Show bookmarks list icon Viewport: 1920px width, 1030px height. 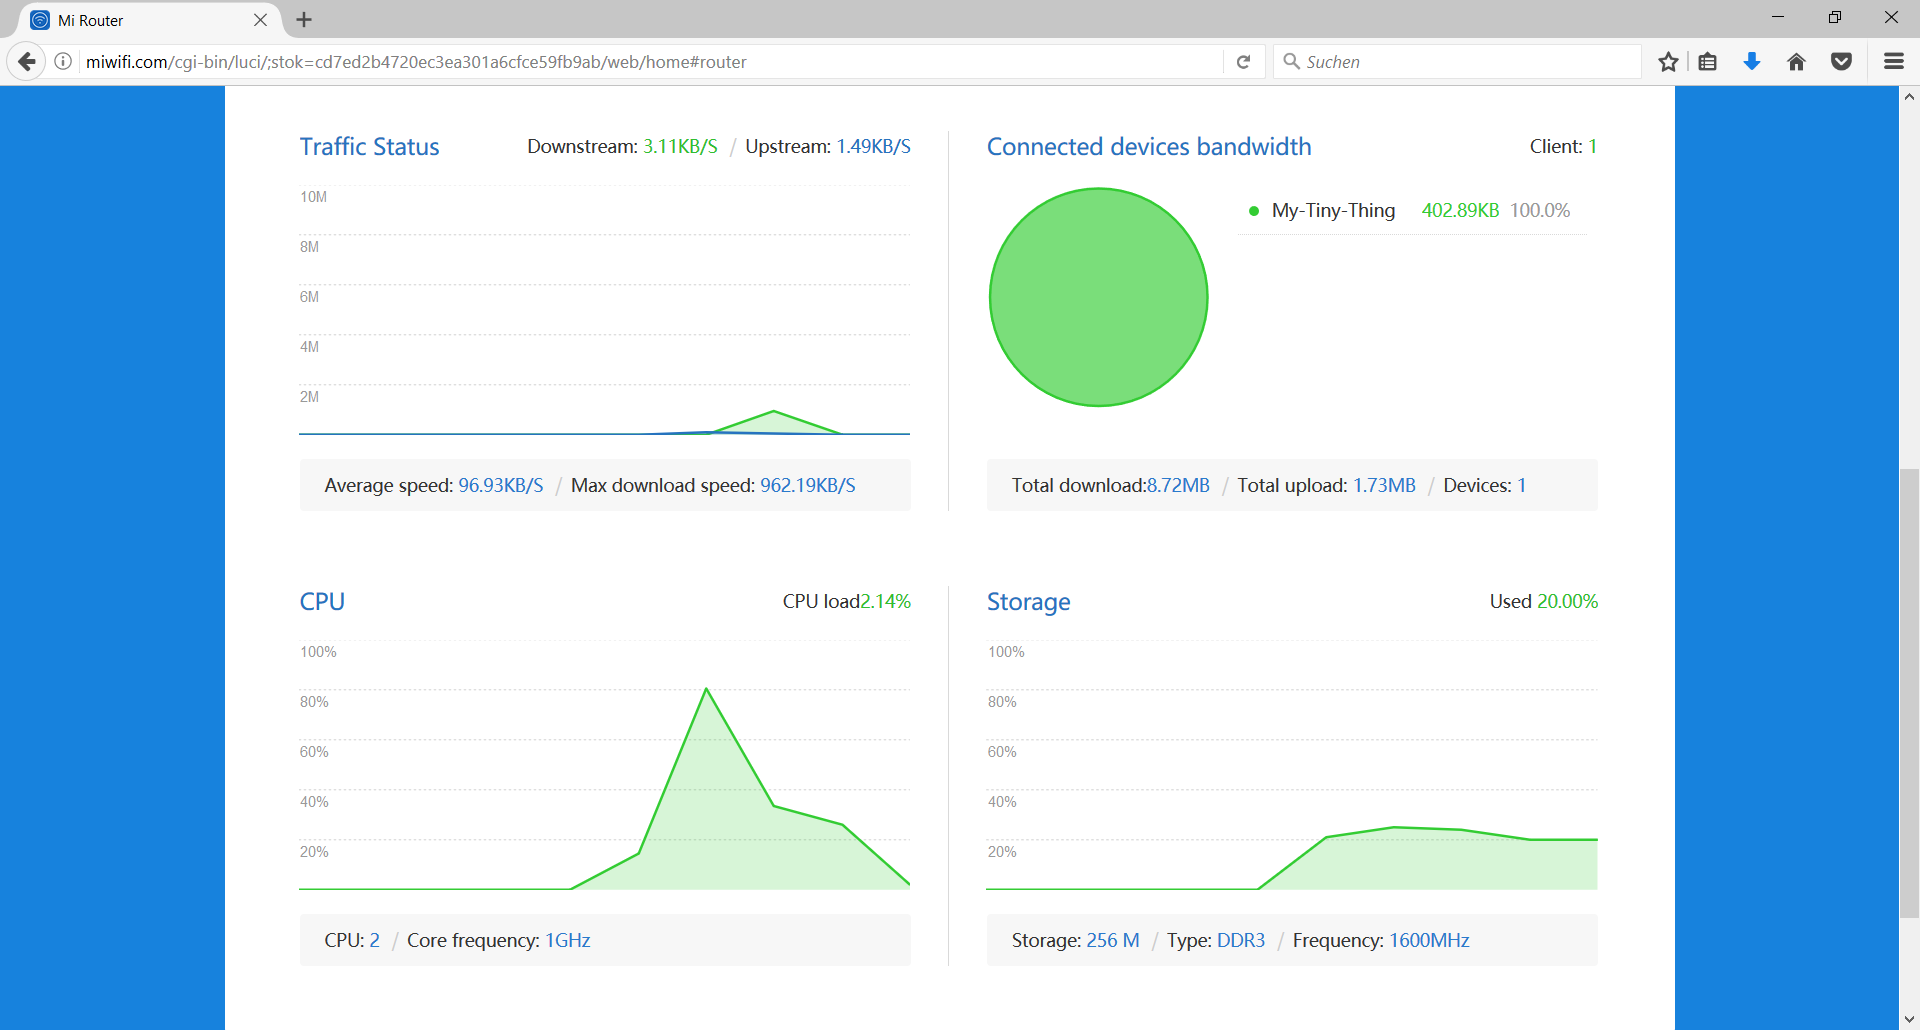point(1708,62)
